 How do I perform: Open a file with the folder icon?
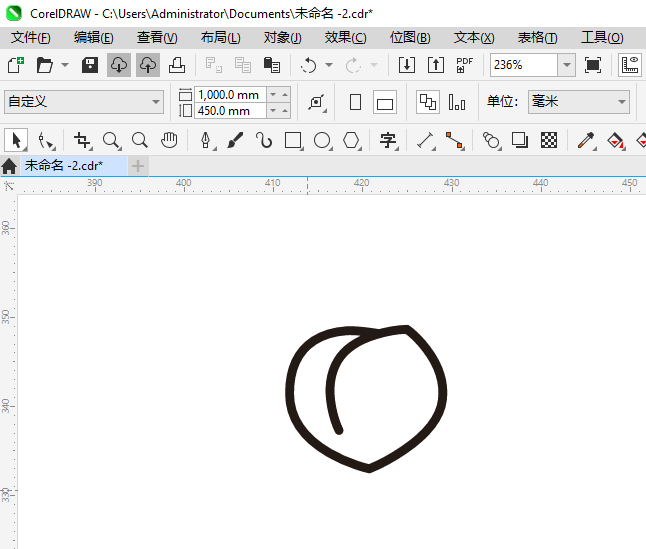tap(44, 65)
